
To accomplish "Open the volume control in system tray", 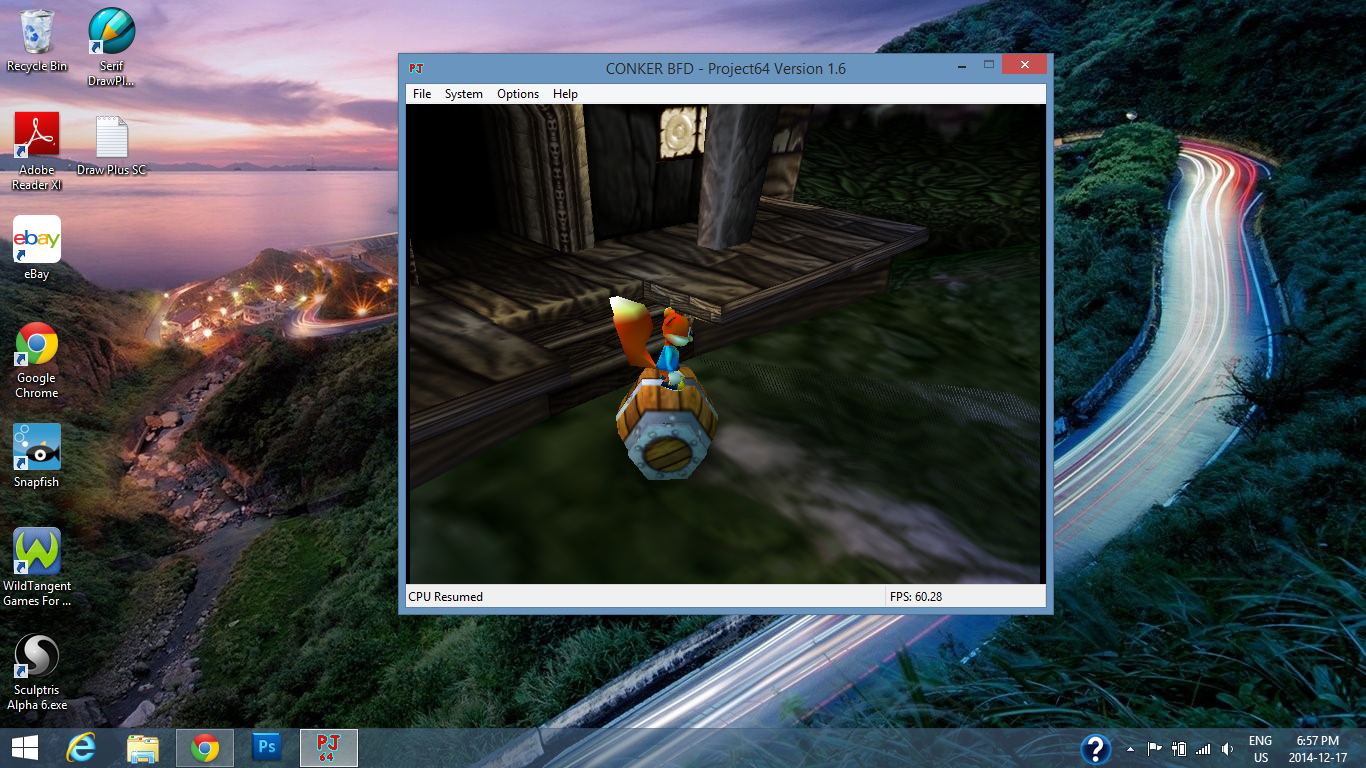I will (x=1227, y=749).
